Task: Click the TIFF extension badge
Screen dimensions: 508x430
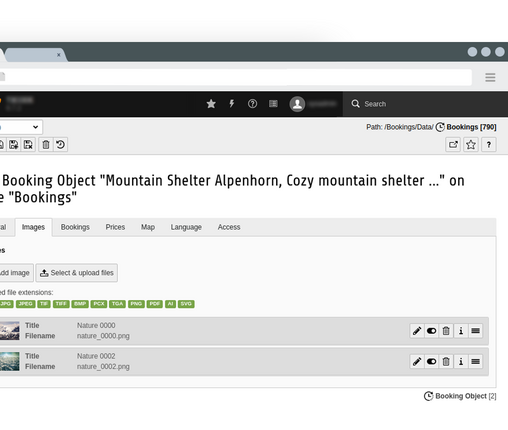Action: pos(61,304)
